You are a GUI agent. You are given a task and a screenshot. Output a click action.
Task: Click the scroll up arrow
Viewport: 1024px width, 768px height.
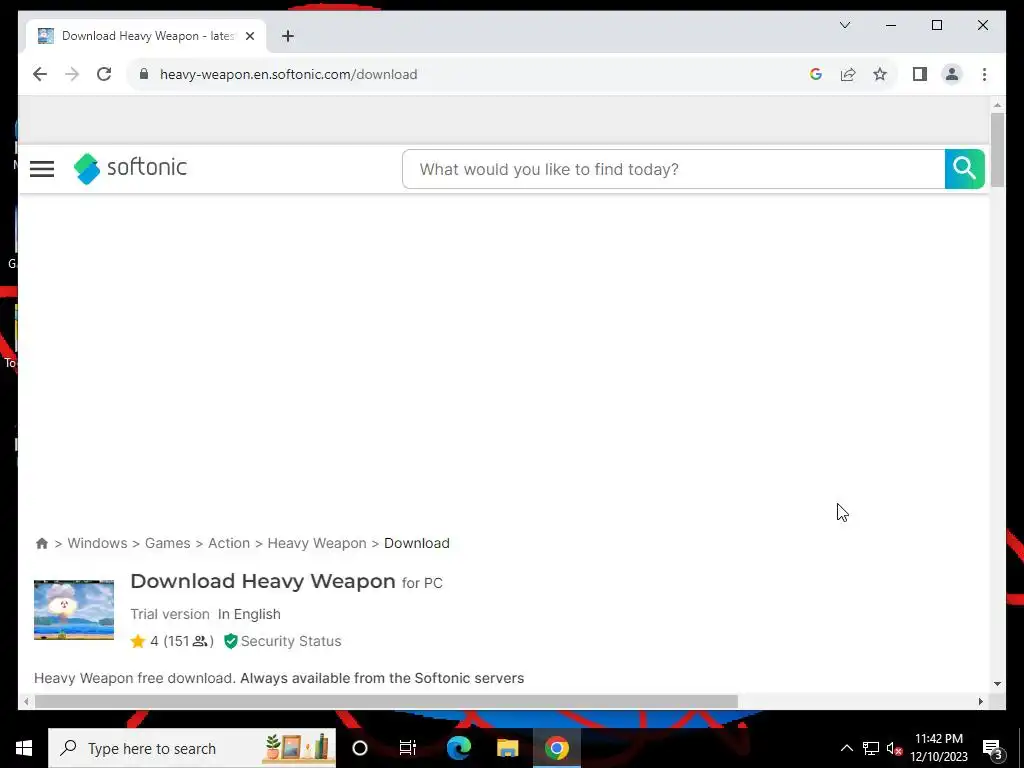click(997, 105)
